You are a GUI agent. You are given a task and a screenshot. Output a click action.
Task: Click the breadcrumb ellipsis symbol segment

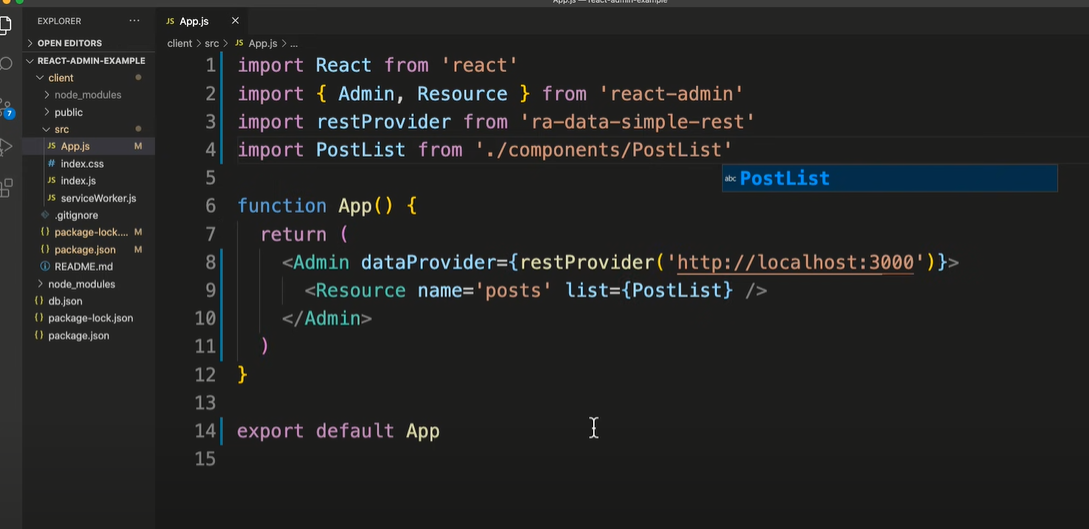coord(294,44)
